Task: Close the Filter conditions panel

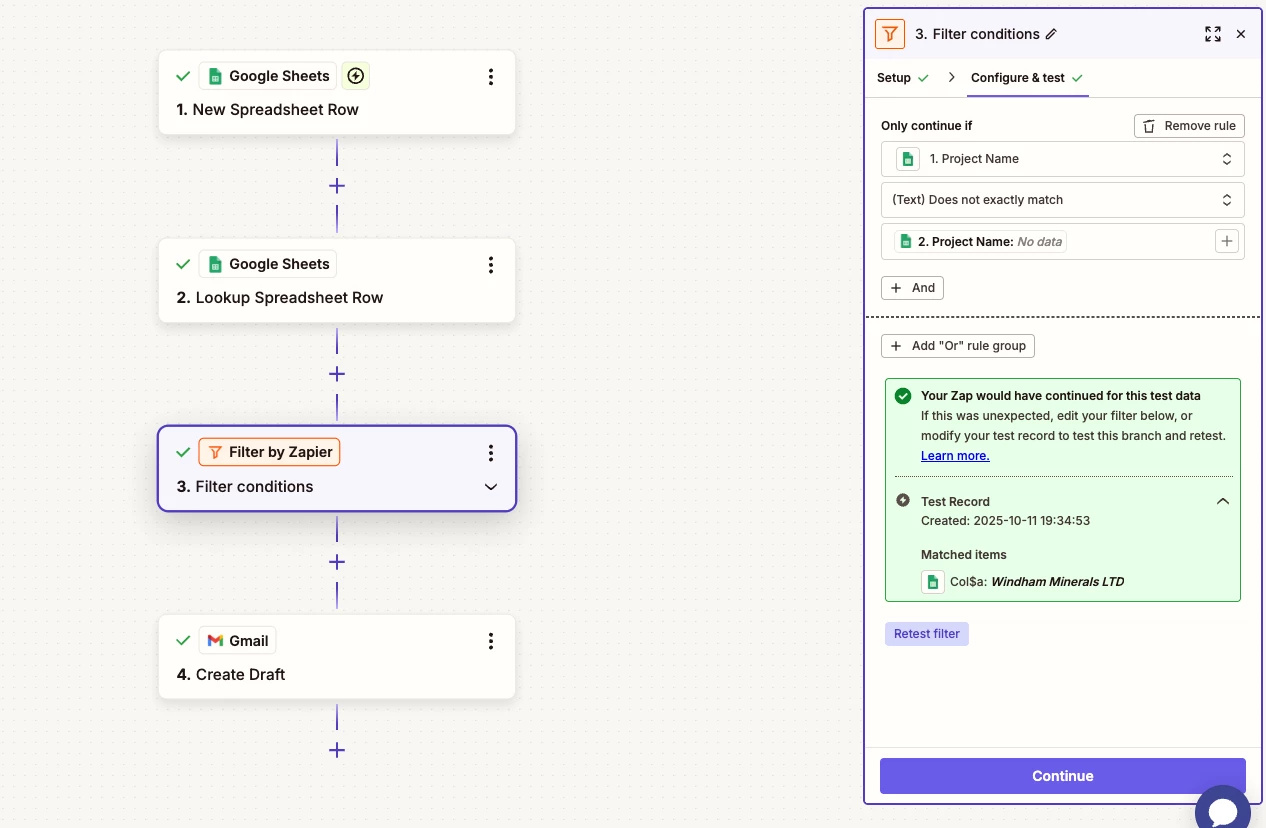Action: pos(1241,34)
